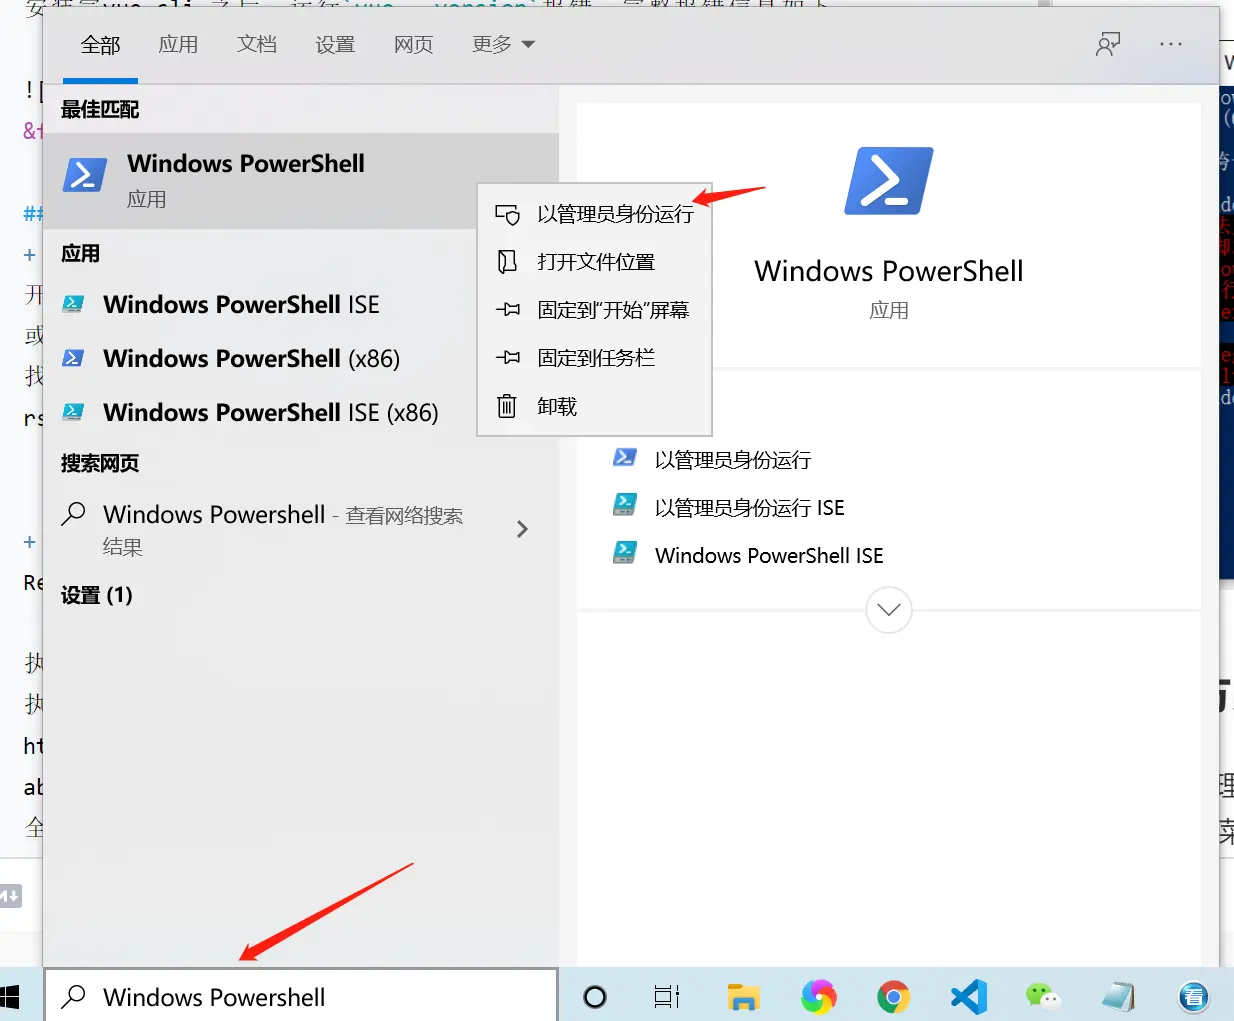Image resolution: width=1234 pixels, height=1021 pixels.
Task: Click the shield icon beside 以管理员身份运行
Action: tap(508, 214)
